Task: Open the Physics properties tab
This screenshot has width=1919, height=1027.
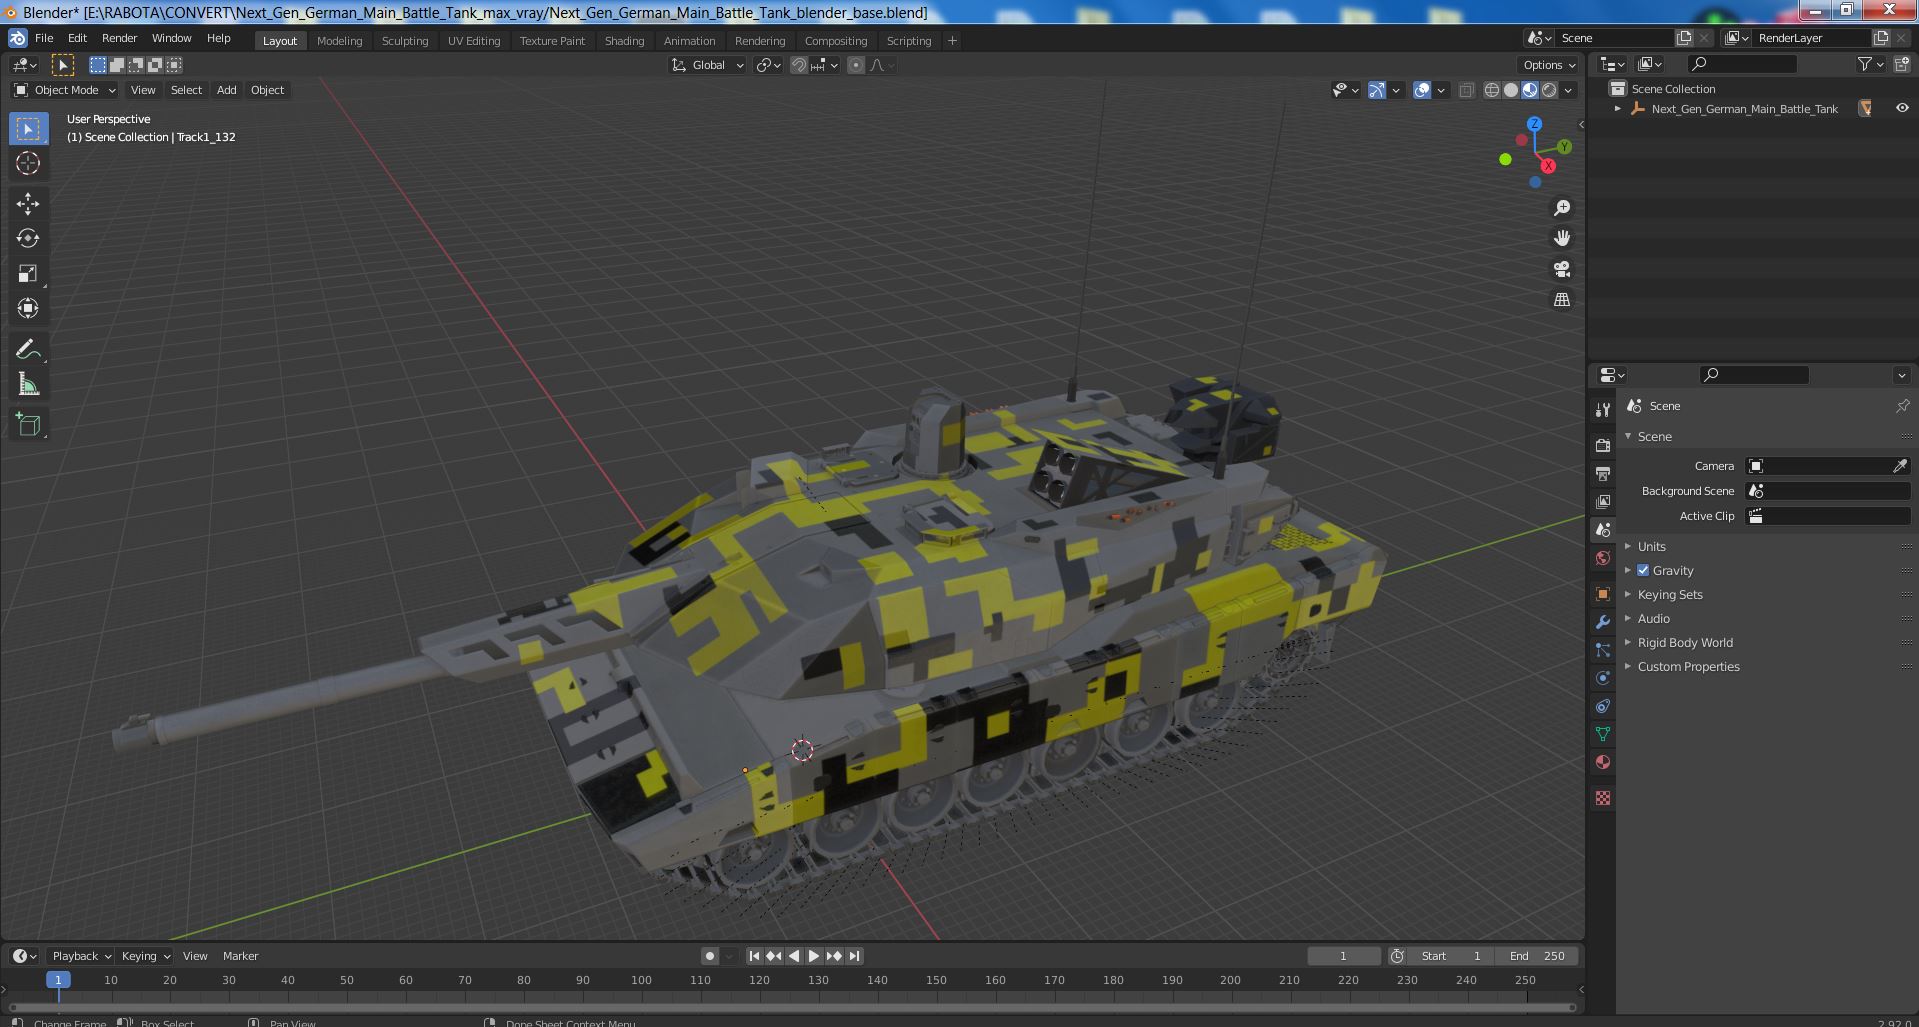Action: (1603, 678)
